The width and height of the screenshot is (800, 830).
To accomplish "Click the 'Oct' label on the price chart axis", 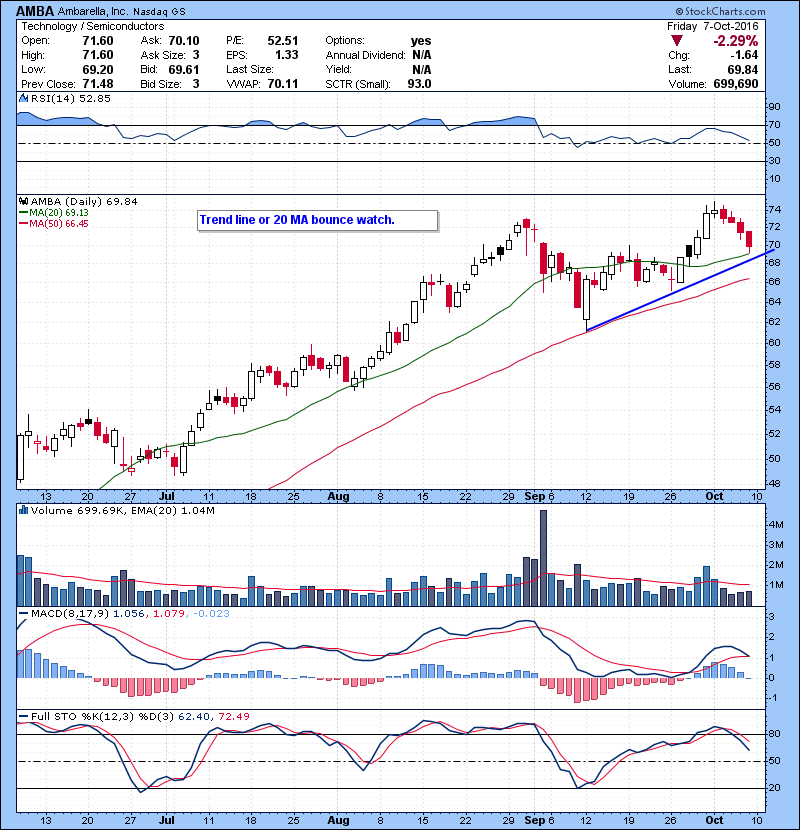I will 714,497.
